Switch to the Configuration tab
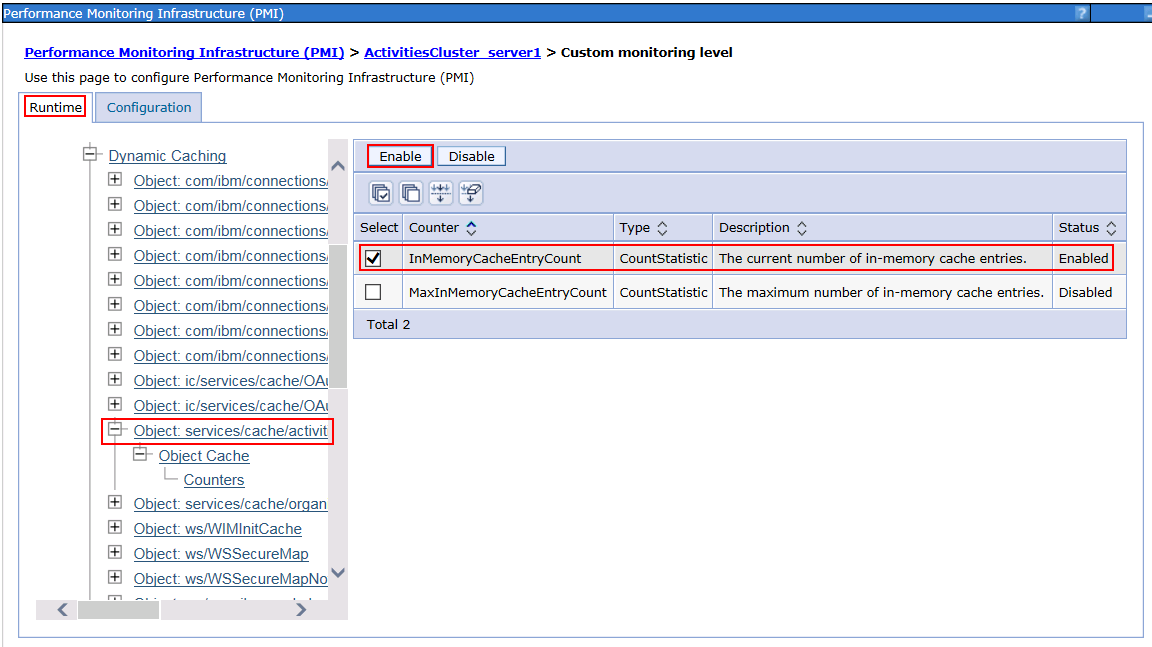This screenshot has height=647, width=1152. click(x=149, y=107)
